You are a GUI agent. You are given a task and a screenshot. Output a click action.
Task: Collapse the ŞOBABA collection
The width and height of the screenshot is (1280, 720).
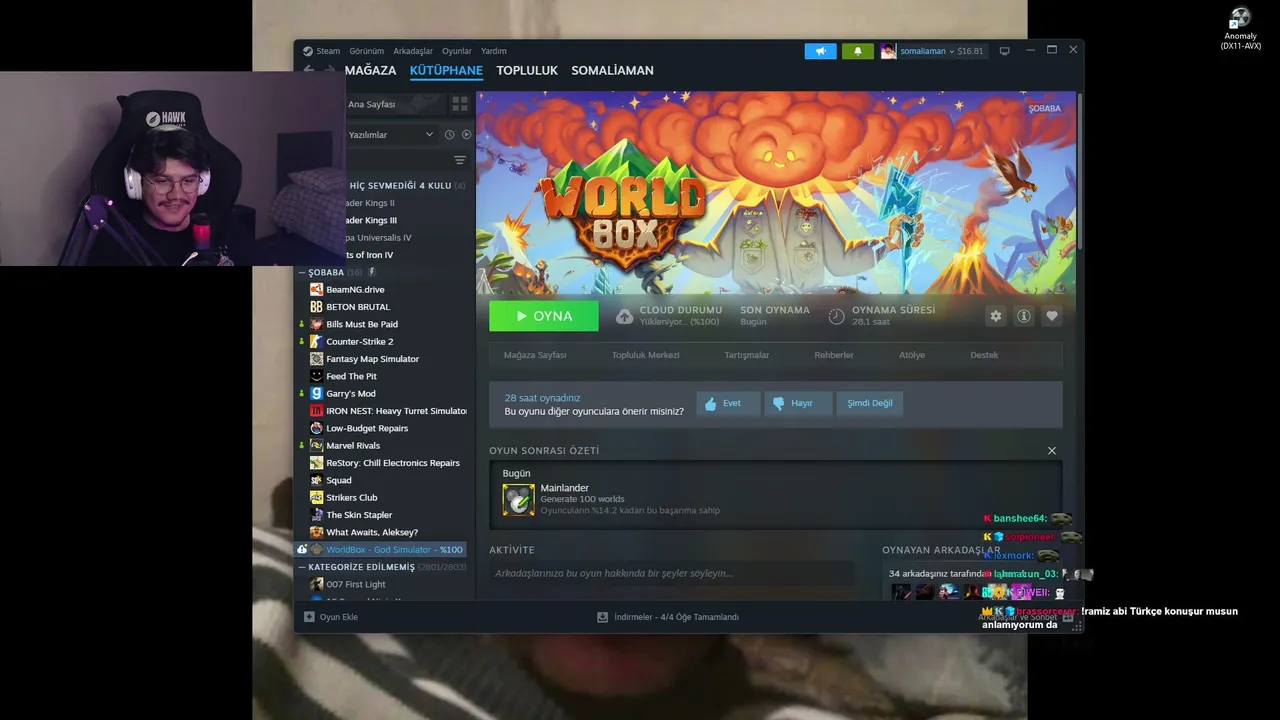[x=303, y=272]
